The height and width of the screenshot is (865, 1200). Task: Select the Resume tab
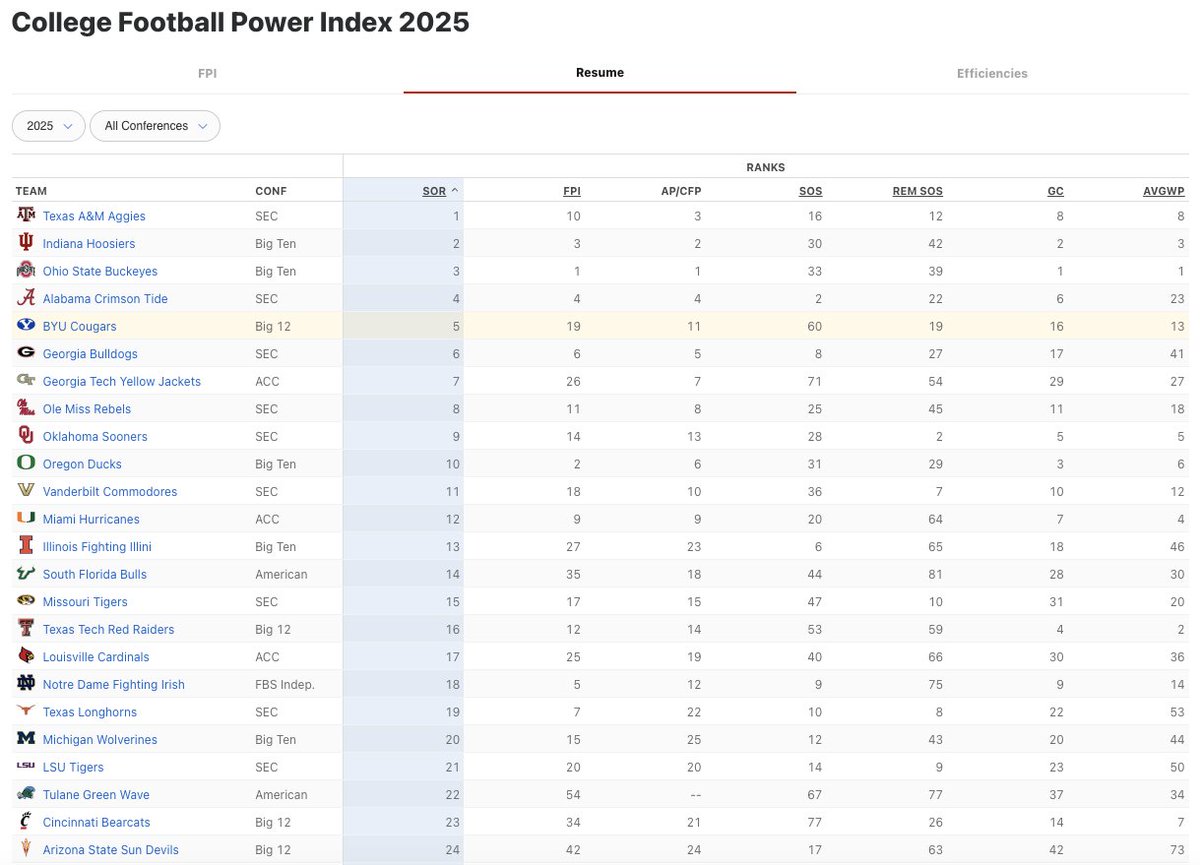600,73
